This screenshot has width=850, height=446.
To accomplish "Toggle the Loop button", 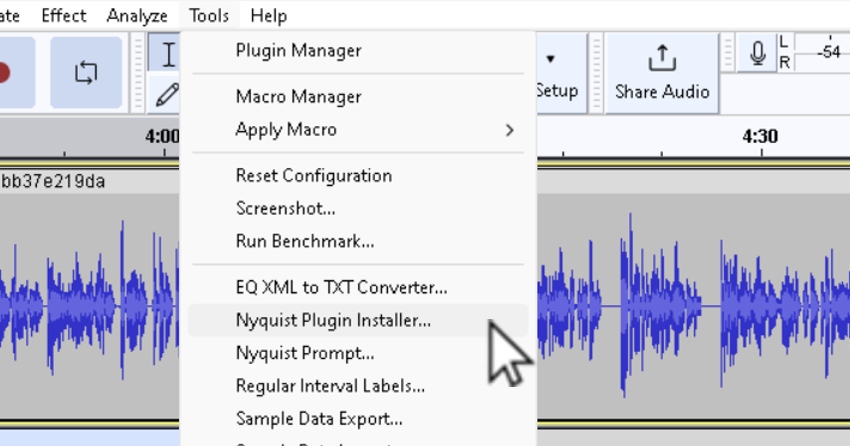I will coord(86,73).
